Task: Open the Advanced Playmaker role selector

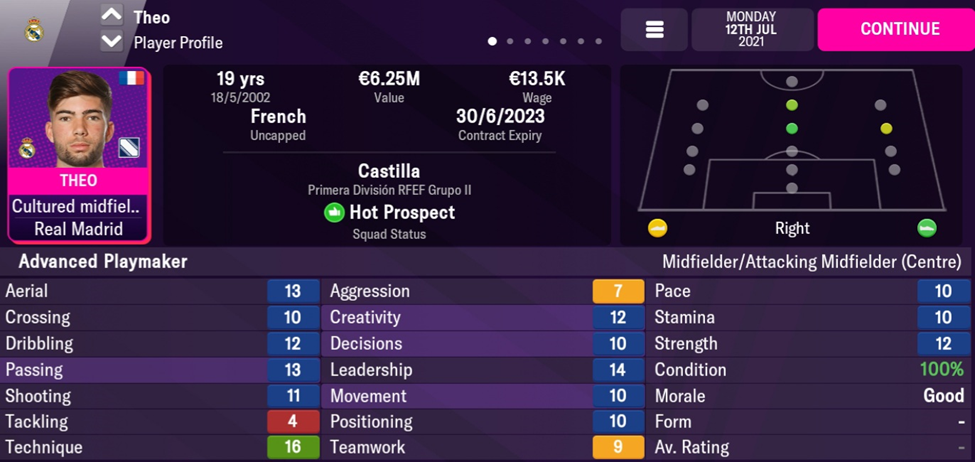Action: click(103, 262)
